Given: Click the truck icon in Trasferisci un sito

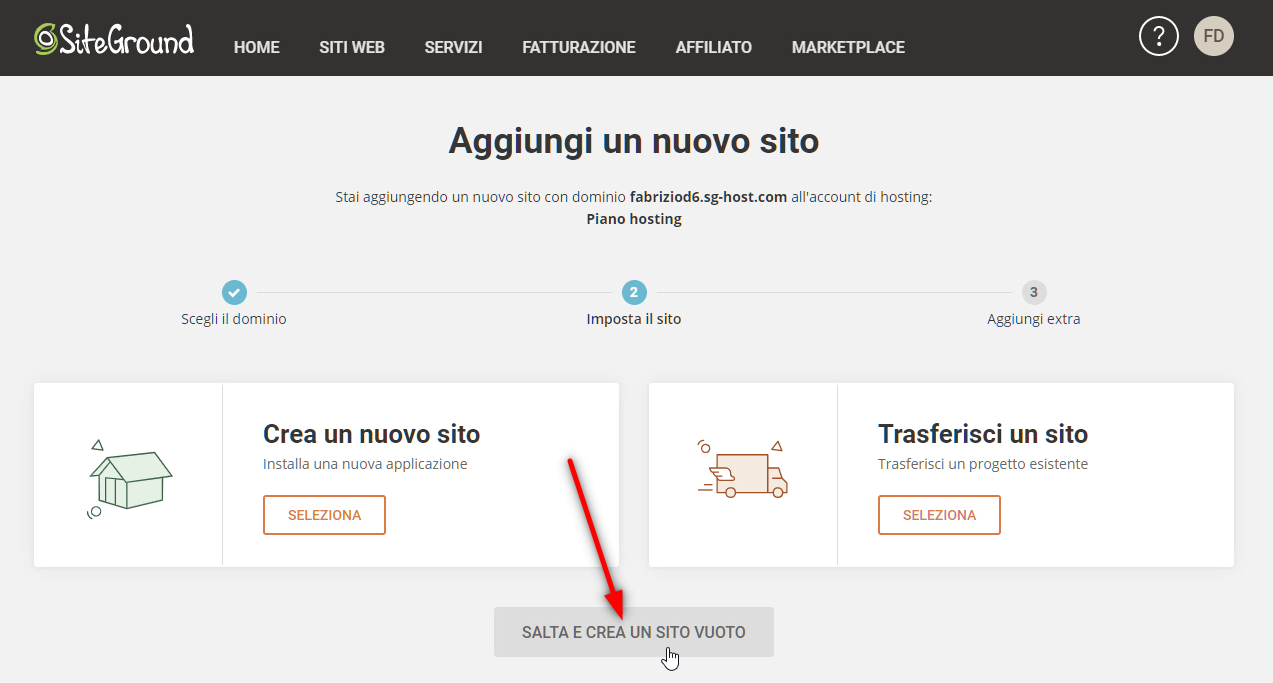Looking at the screenshot, I should [742, 468].
